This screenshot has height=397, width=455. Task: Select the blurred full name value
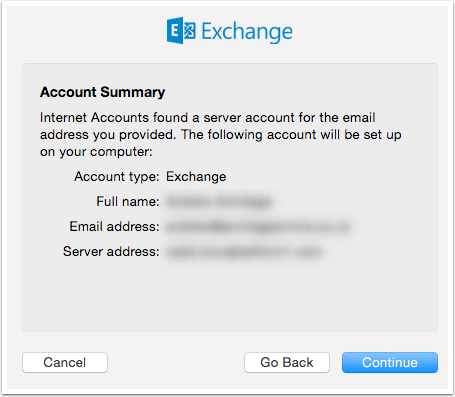point(219,202)
